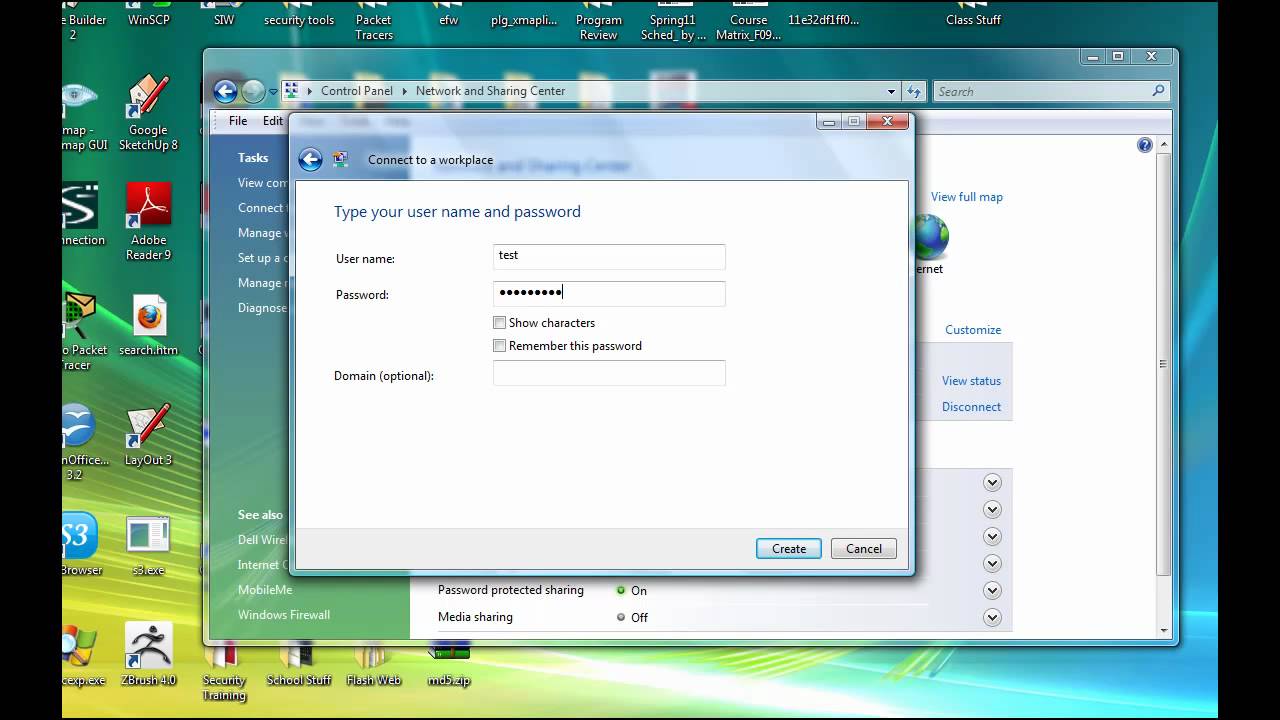Click the Password input field
This screenshot has height=720, width=1280.
609,293
